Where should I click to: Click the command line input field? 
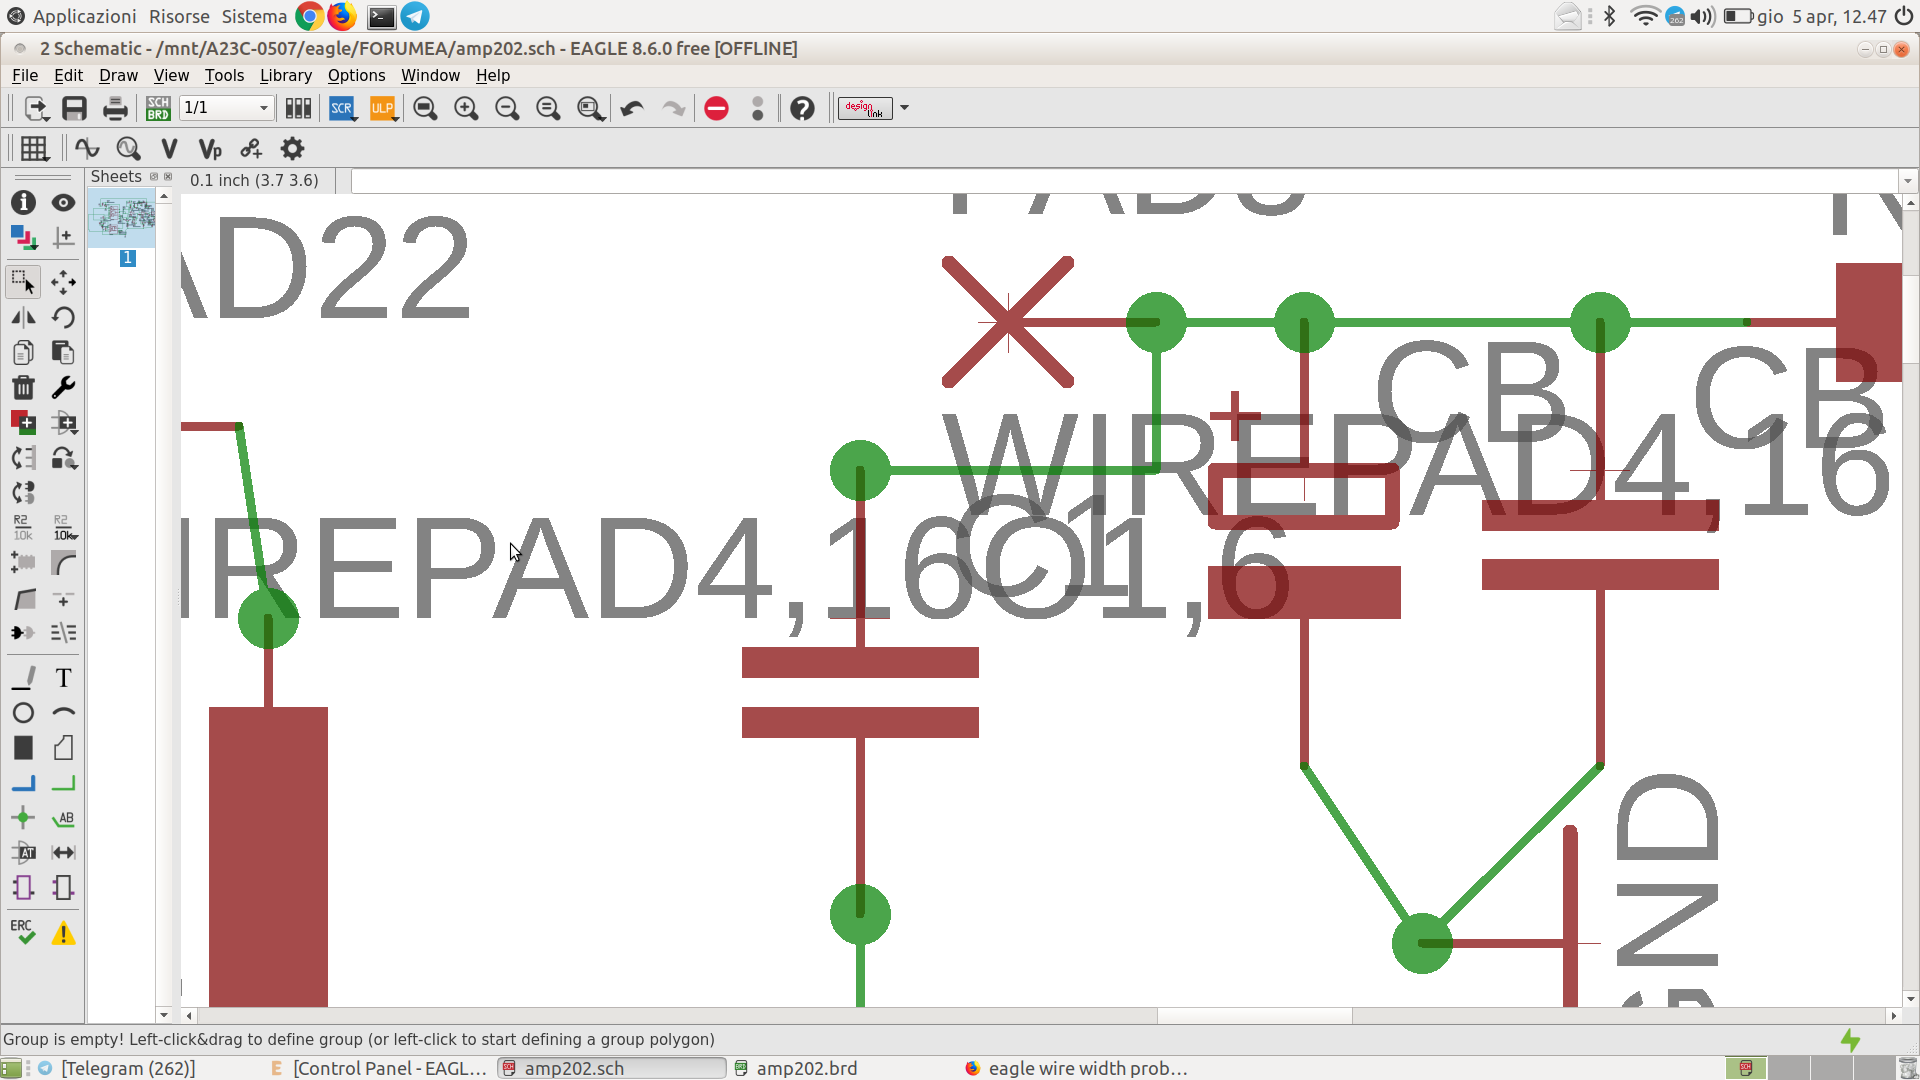[1124, 181]
